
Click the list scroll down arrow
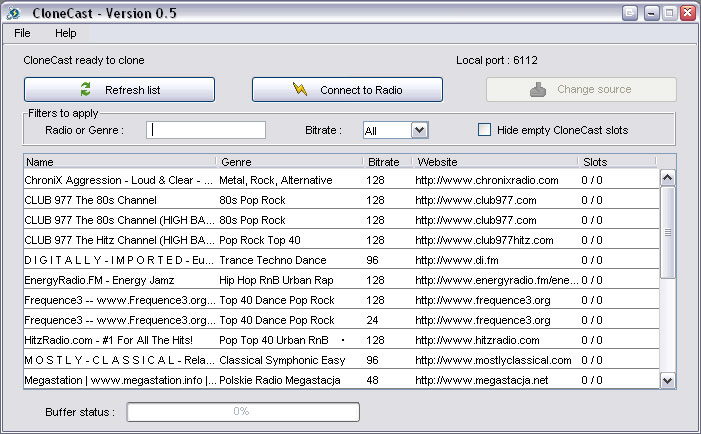[x=667, y=381]
